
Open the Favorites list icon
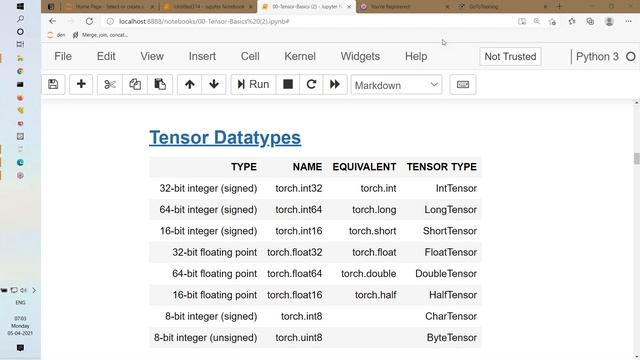tap(572, 21)
